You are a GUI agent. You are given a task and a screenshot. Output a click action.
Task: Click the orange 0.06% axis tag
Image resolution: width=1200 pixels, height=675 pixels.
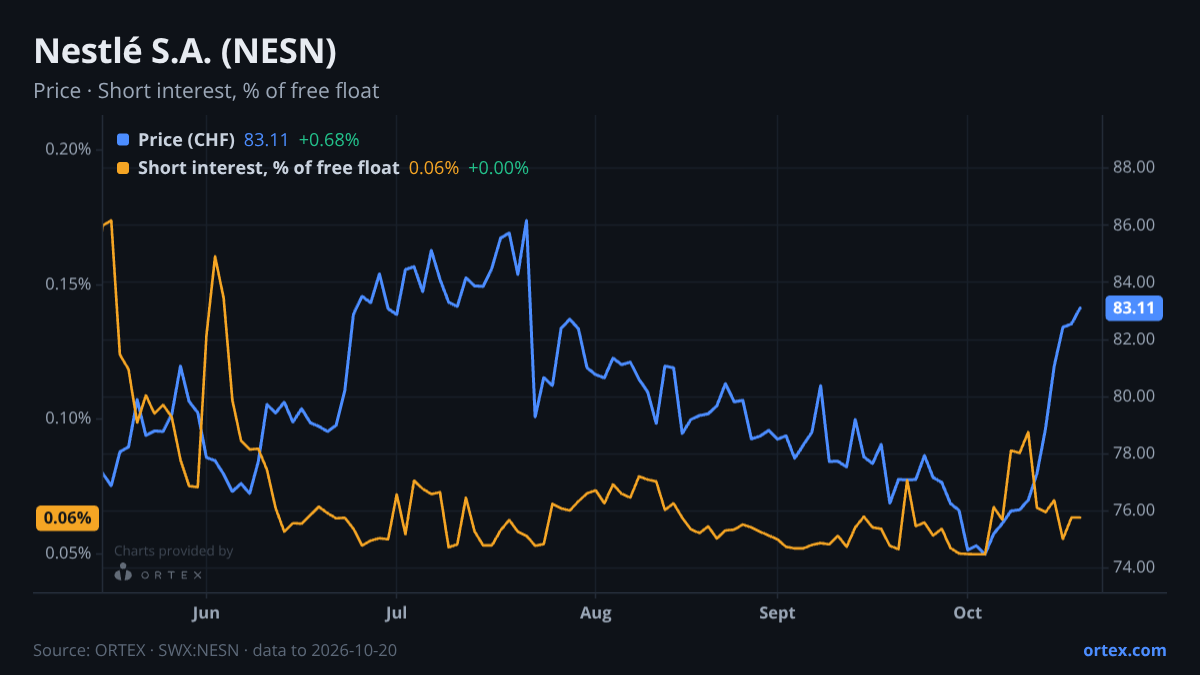tap(68, 518)
